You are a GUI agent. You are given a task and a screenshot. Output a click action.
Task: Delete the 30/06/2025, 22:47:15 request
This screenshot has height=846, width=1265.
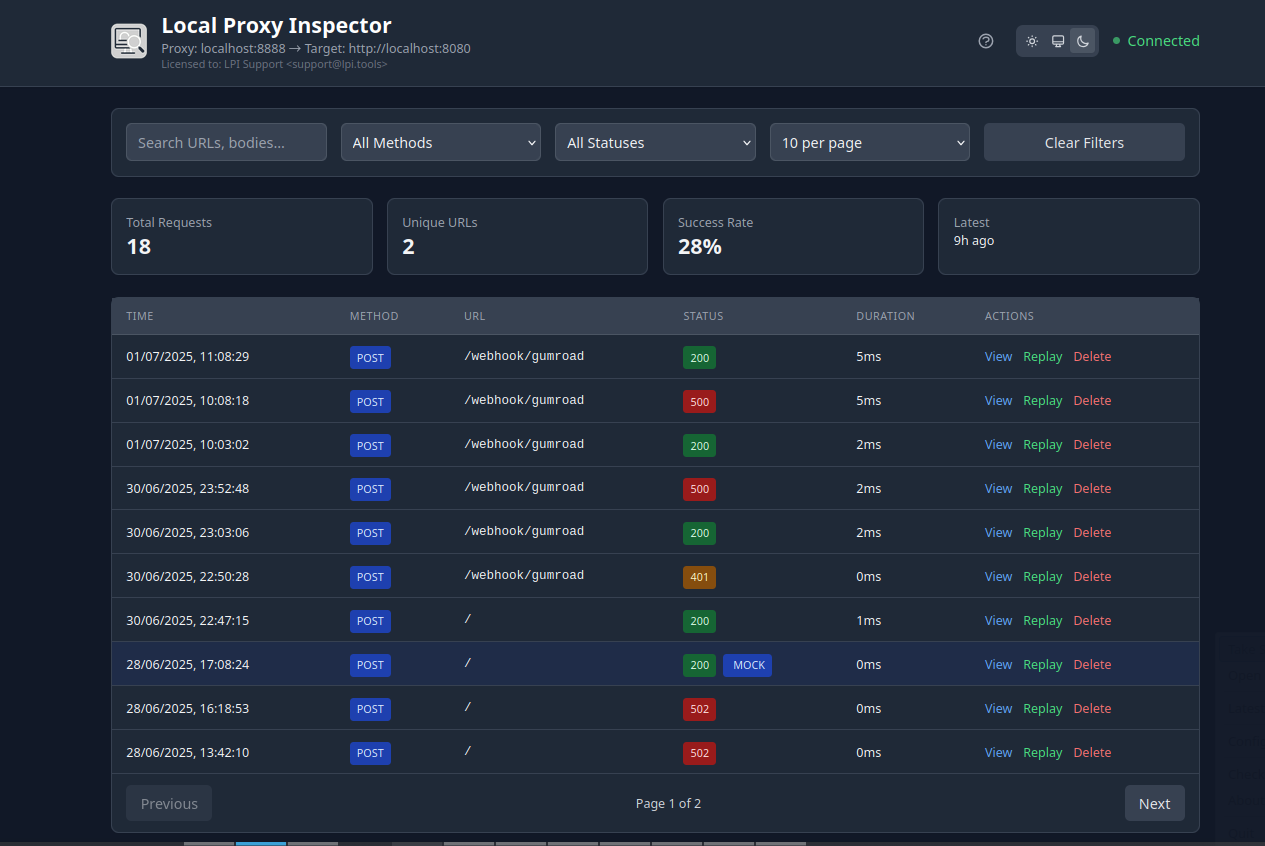tap(1092, 620)
